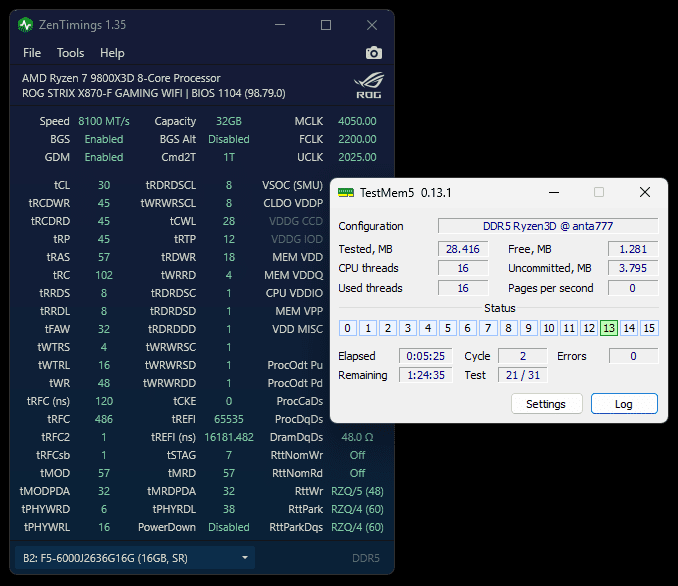678x586 pixels.
Task: Click the PowerDown value Disabled
Action: tap(229, 527)
